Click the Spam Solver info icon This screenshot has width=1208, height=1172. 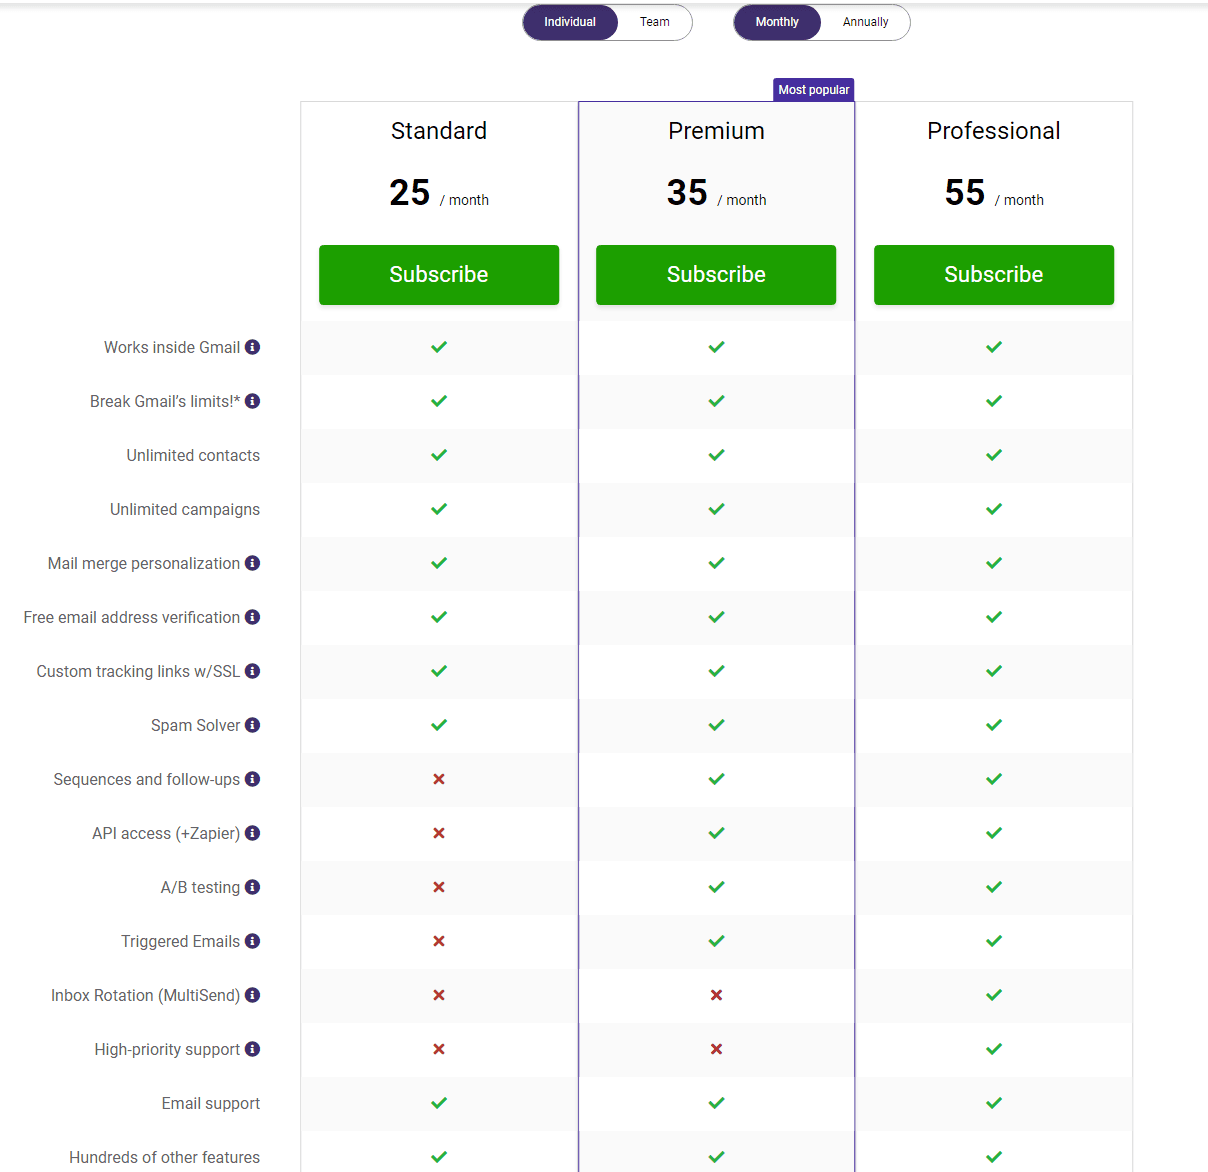pos(252,725)
